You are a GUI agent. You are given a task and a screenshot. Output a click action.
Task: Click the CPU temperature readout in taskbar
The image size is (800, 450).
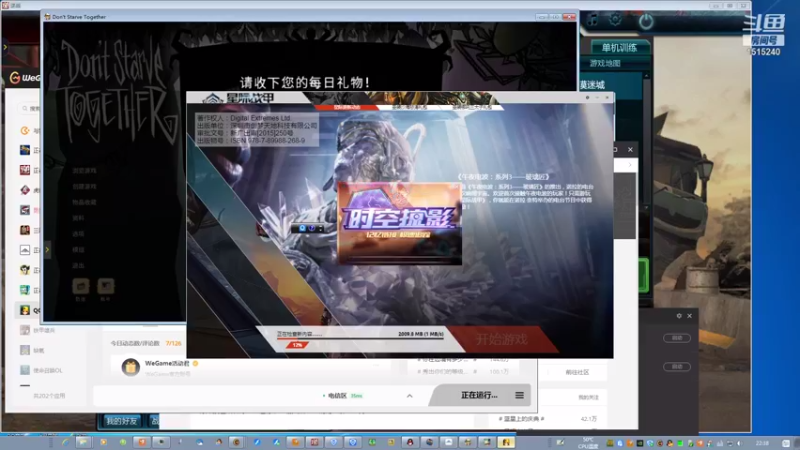[588, 442]
